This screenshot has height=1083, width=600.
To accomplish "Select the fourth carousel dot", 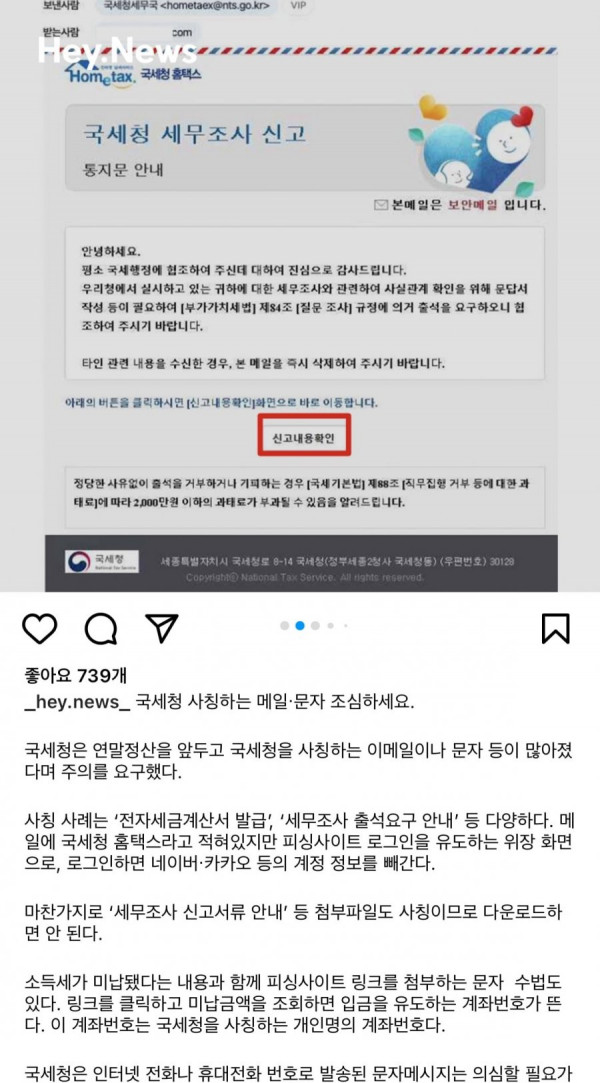I will [331, 626].
